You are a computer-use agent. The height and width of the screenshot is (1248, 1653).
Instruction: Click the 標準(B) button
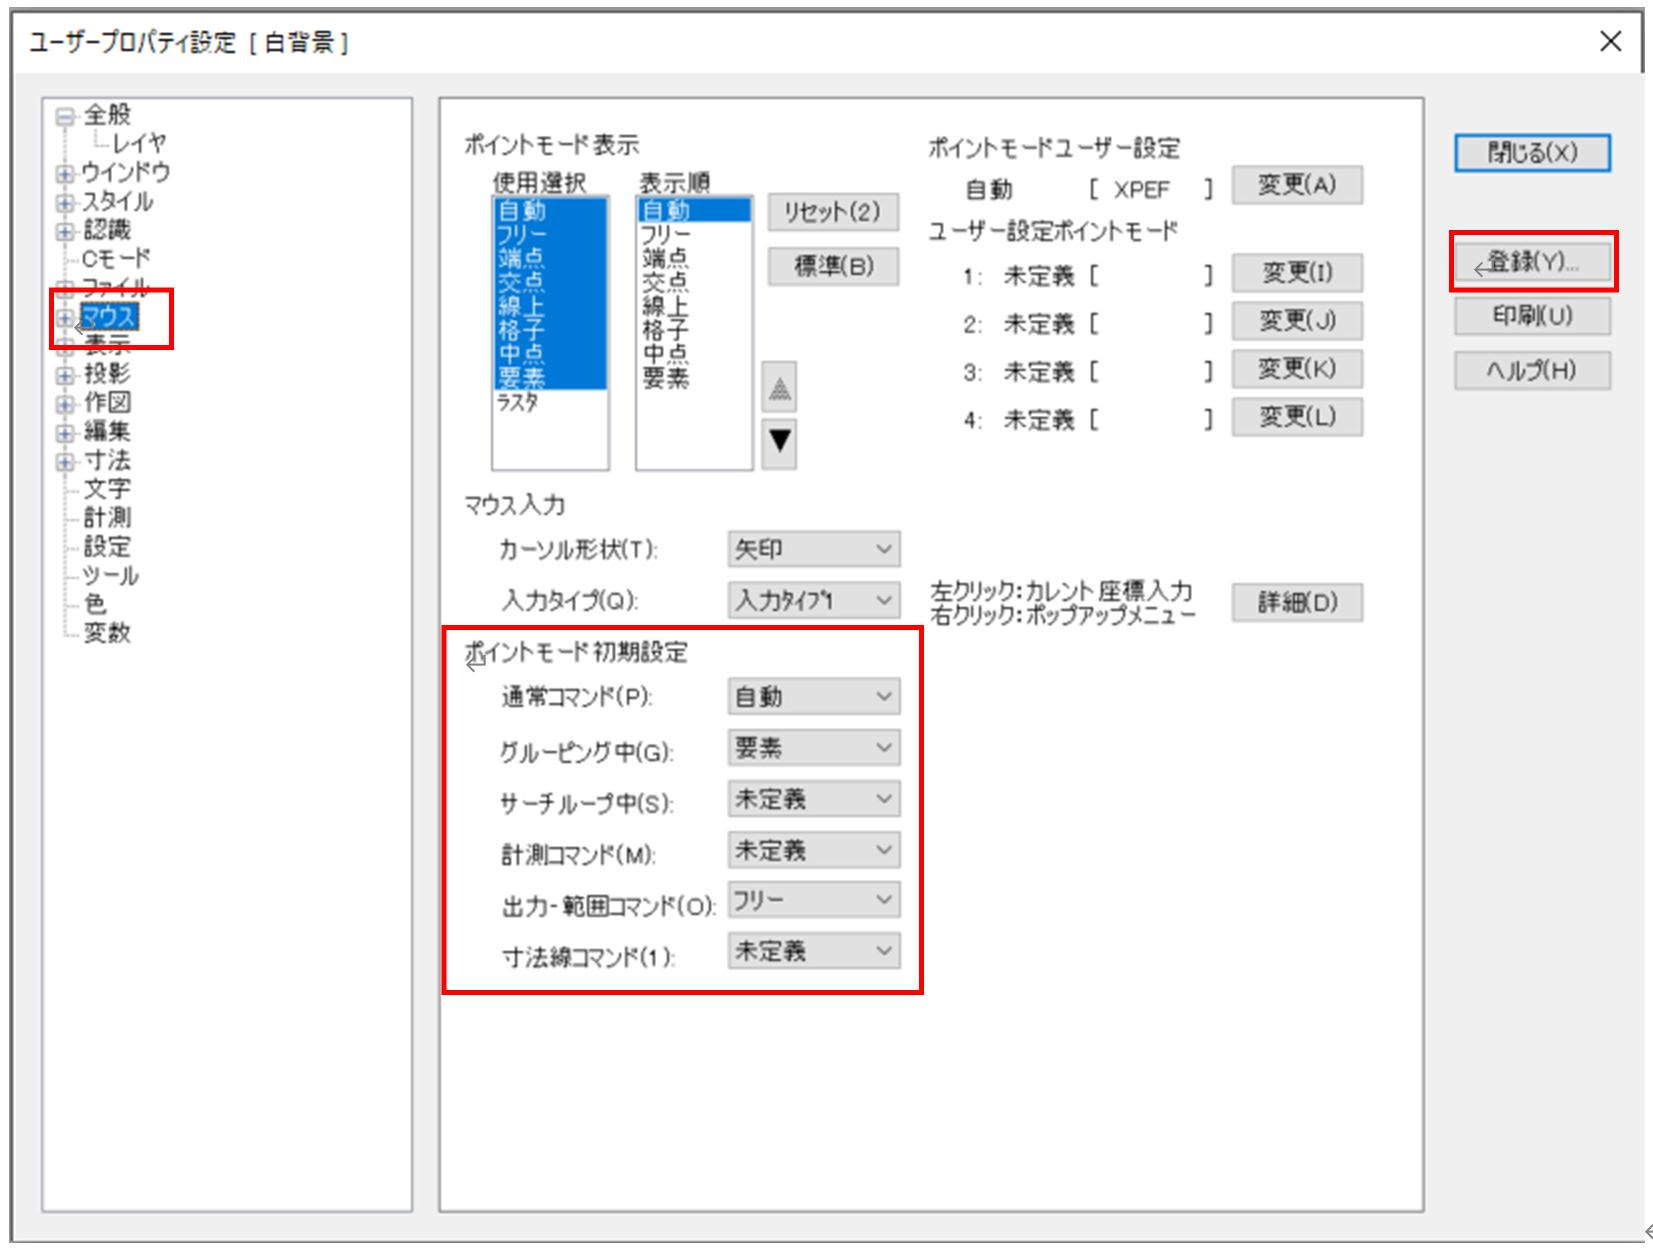coord(832,266)
